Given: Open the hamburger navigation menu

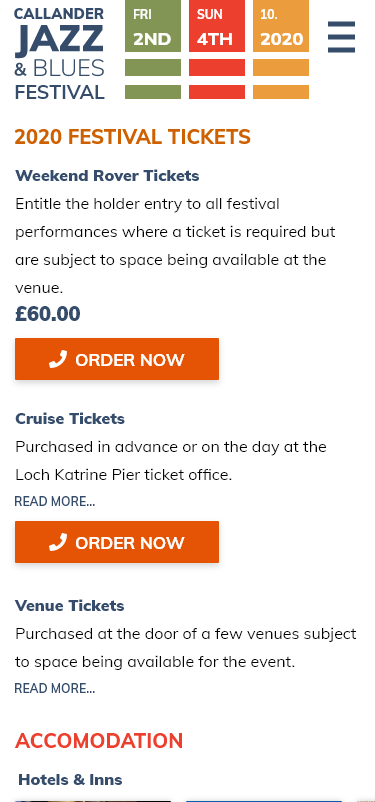Looking at the screenshot, I should coord(341,37).
